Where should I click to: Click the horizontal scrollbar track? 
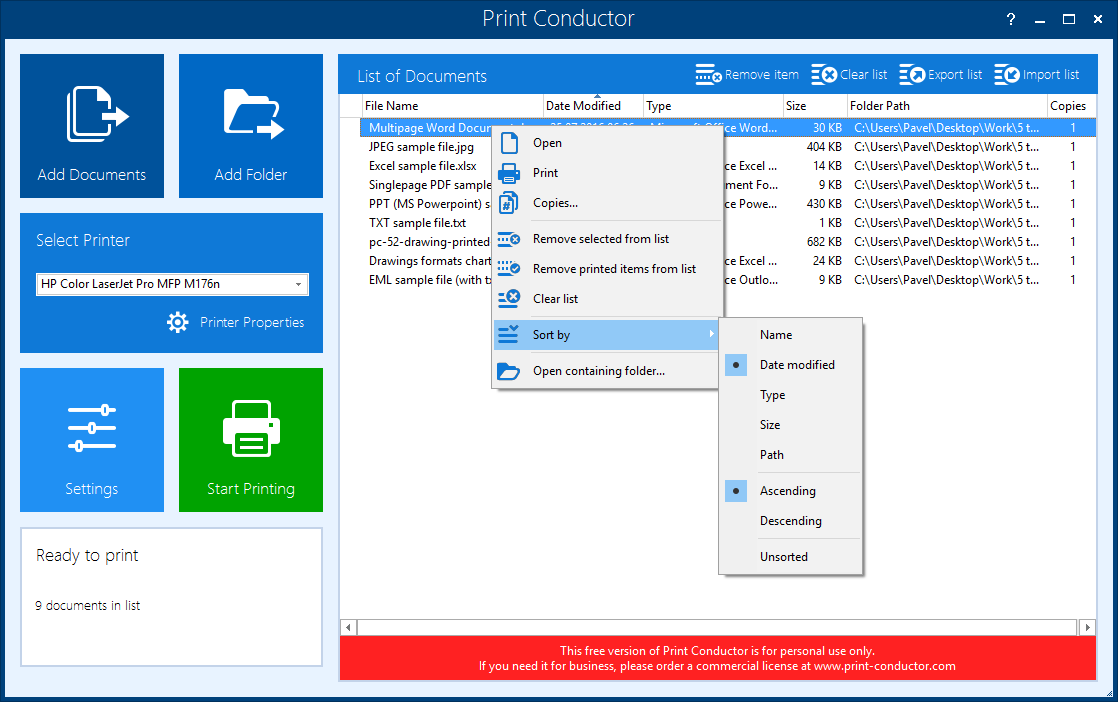(717, 627)
